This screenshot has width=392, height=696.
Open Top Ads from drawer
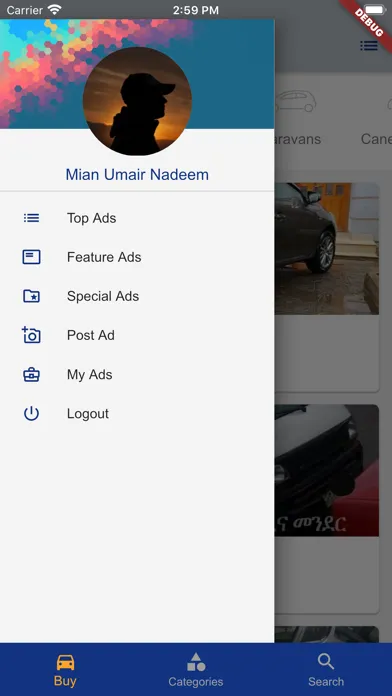(137, 218)
